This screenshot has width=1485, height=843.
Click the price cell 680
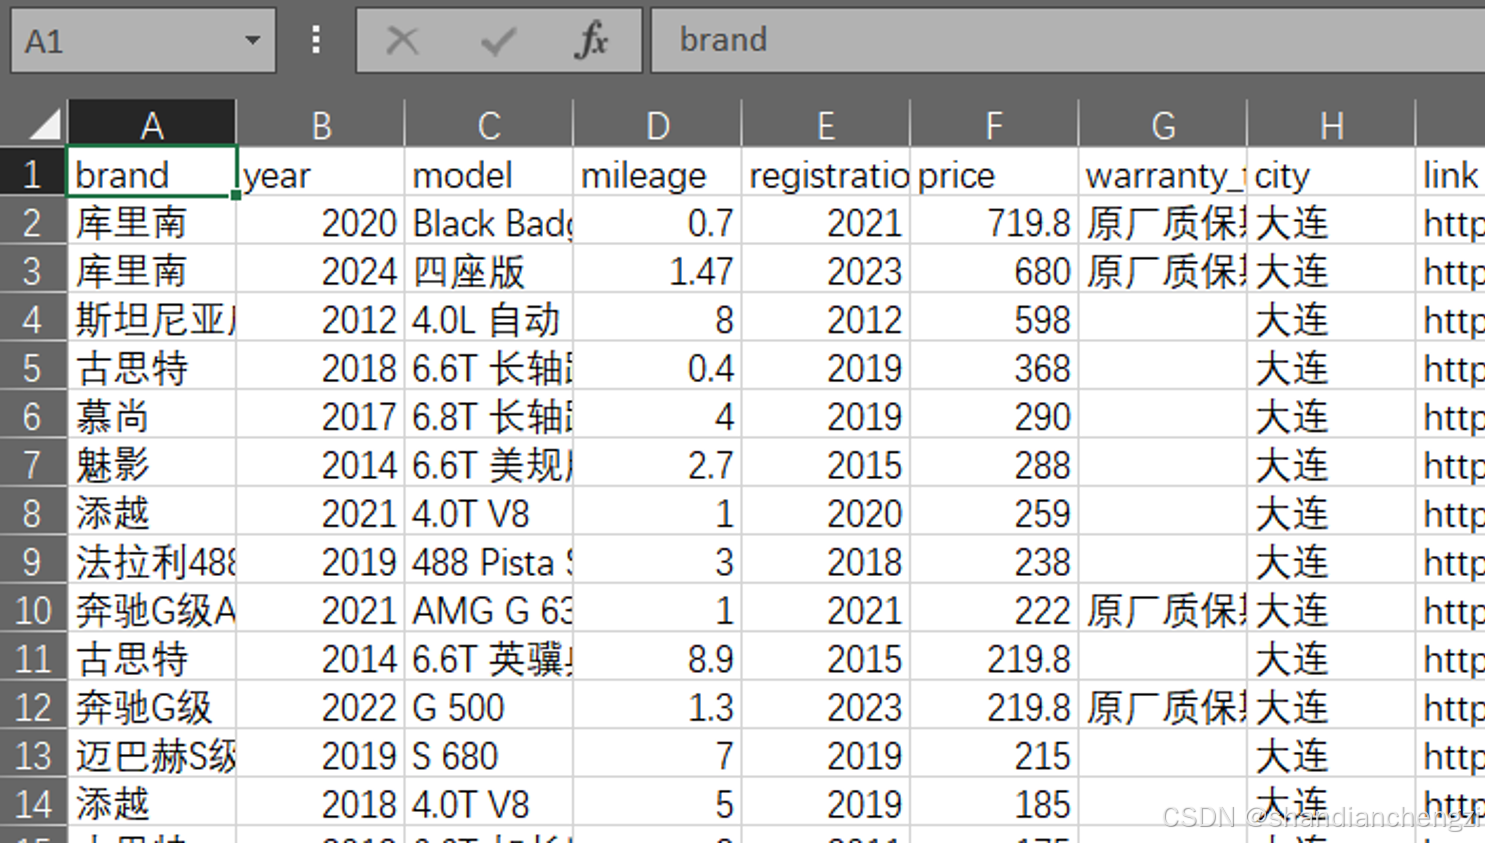pyautogui.click(x=994, y=271)
